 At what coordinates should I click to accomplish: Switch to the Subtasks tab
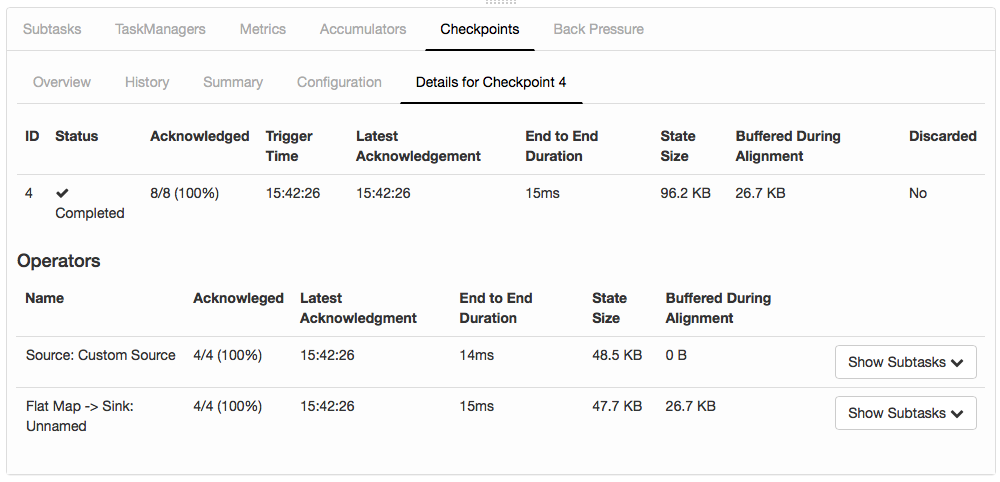click(52, 29)
